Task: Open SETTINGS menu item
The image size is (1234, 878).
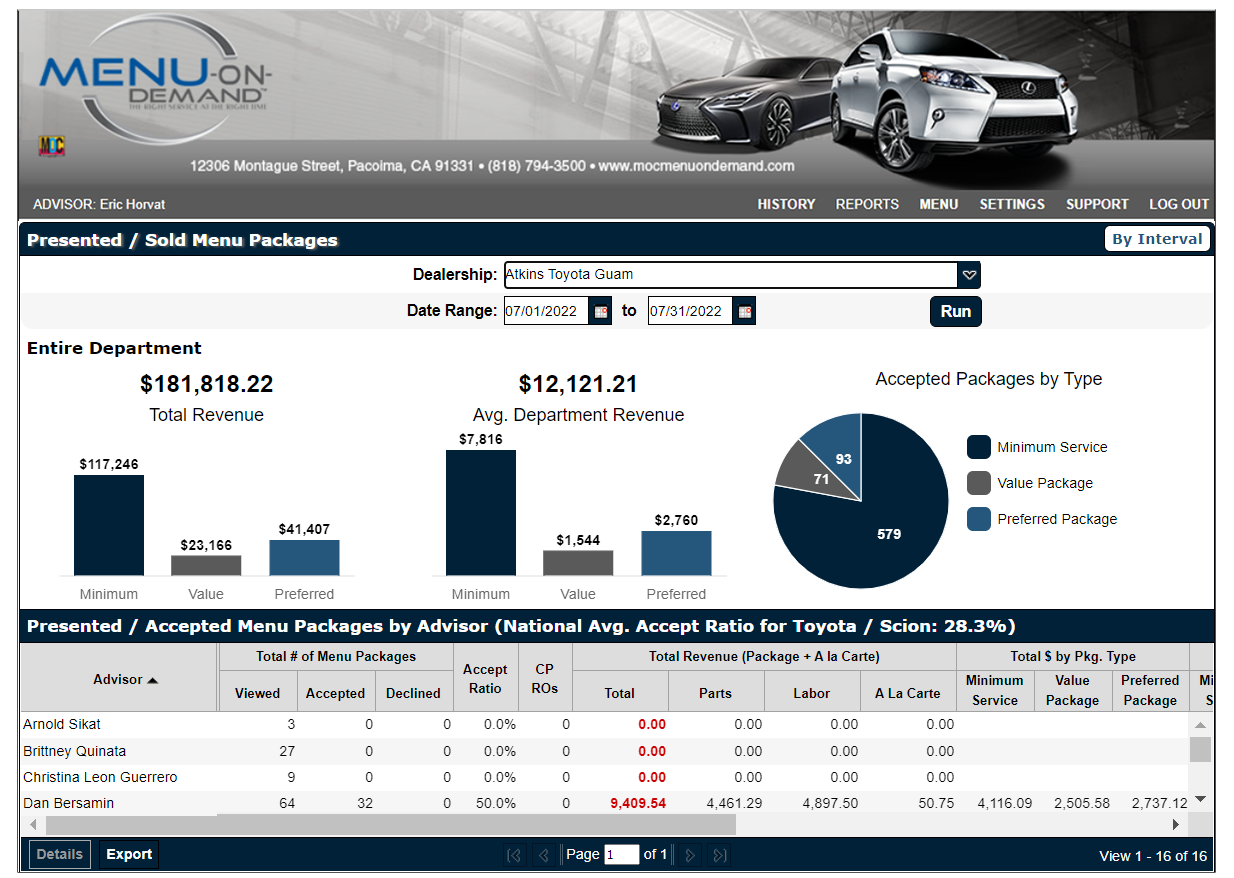Action: tap(1012, 204)
